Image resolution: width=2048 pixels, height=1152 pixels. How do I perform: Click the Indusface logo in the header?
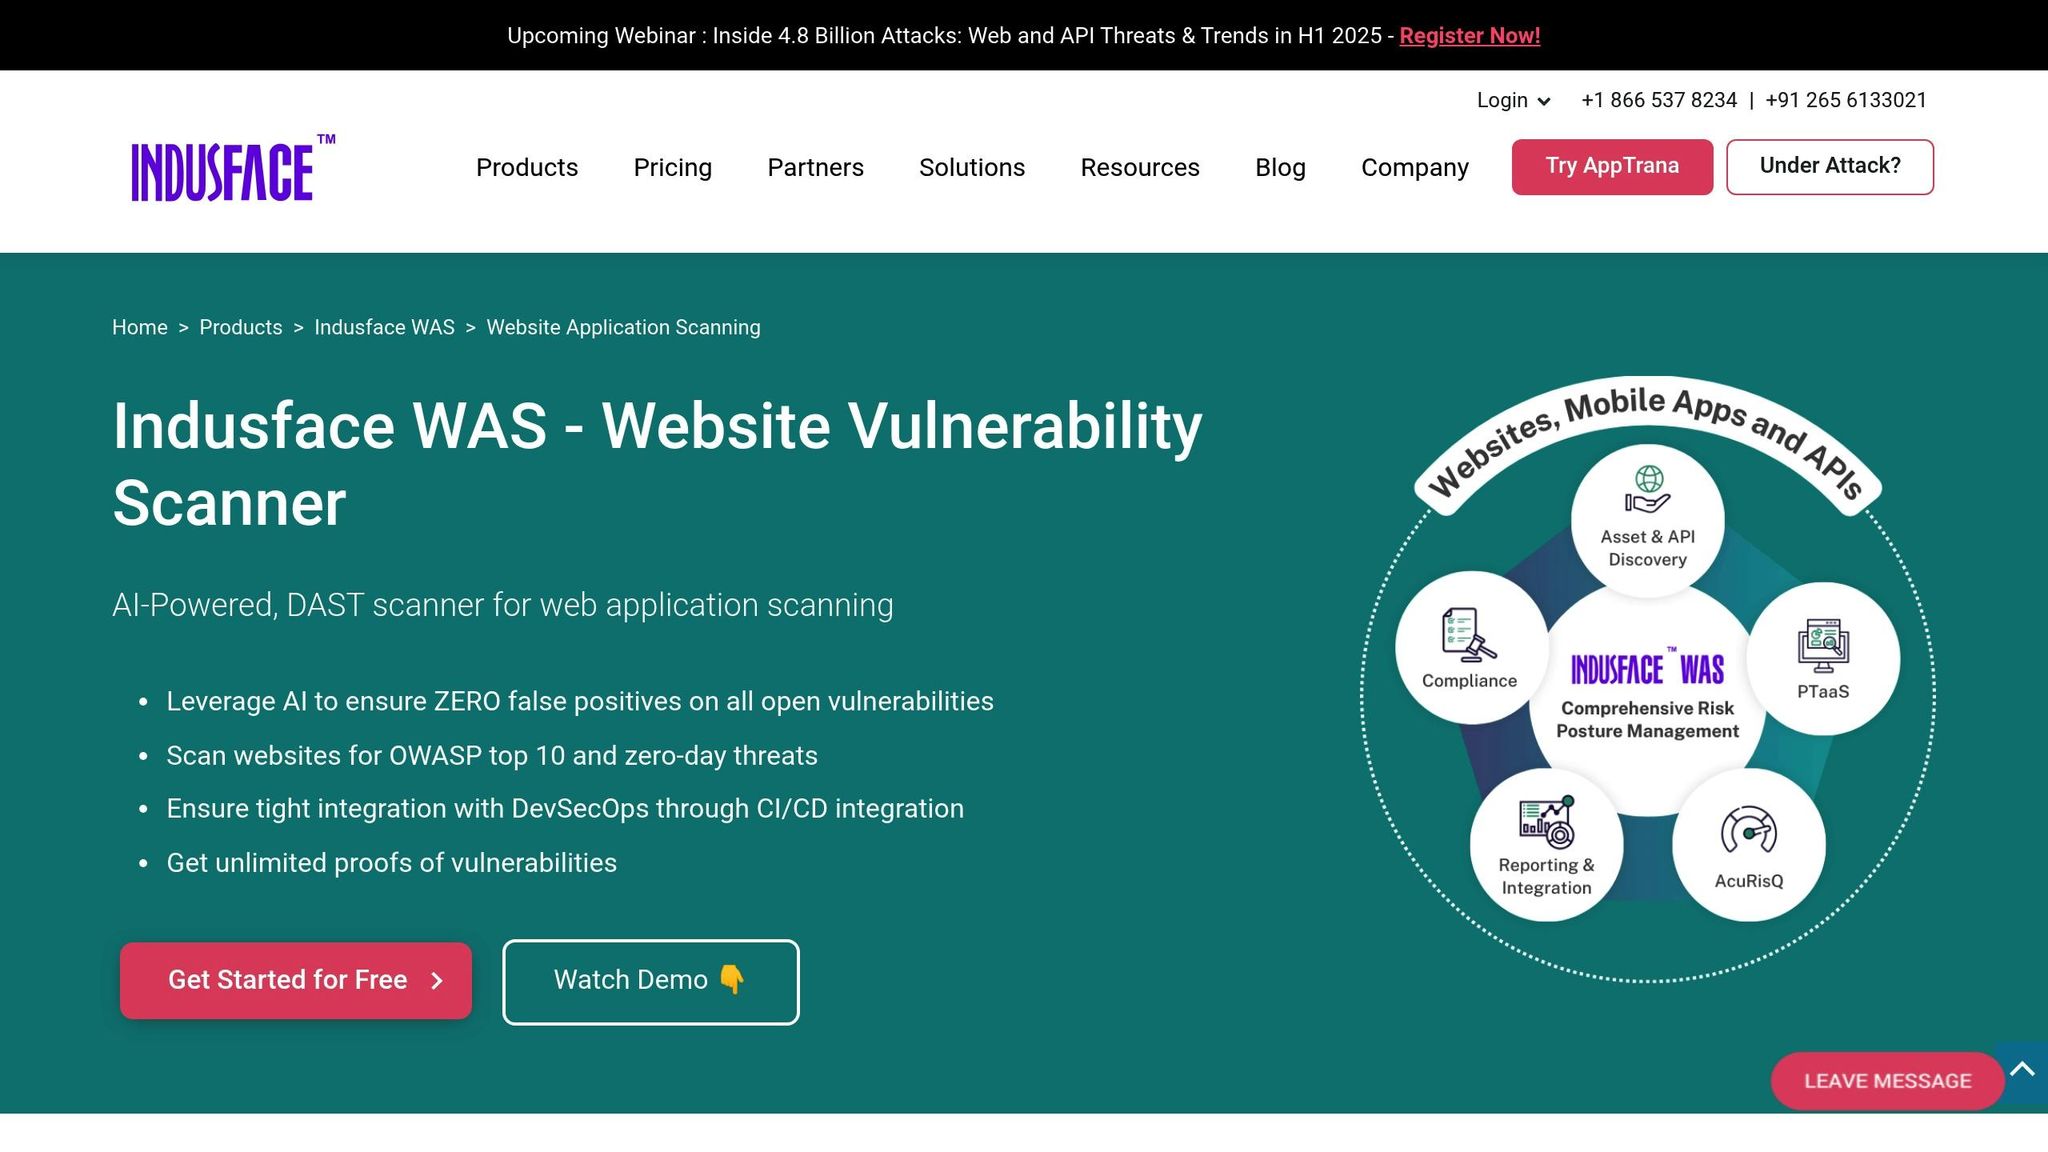pos(230,169)
